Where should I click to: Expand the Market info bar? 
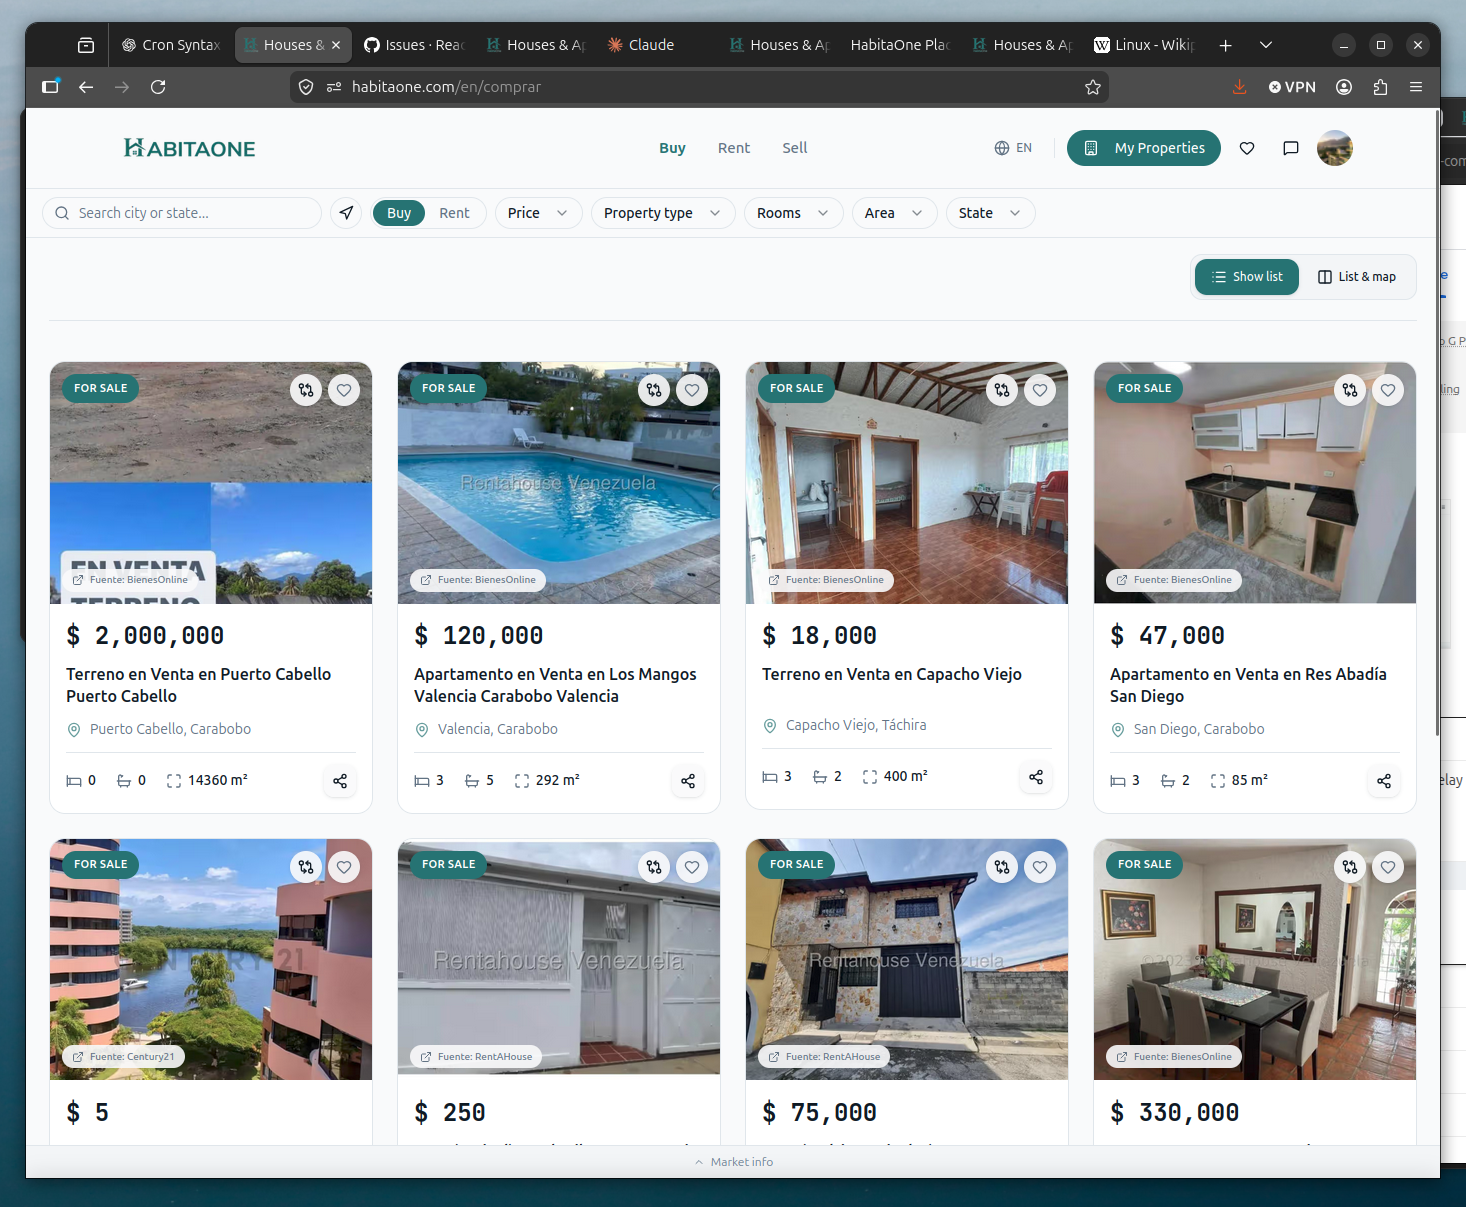click(733, 1162)
